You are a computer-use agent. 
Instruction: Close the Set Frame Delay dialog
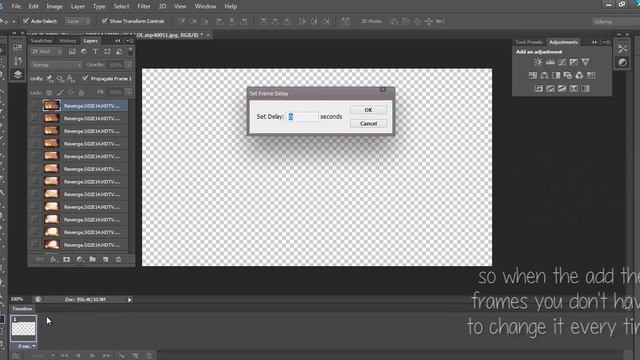(383, 90)
